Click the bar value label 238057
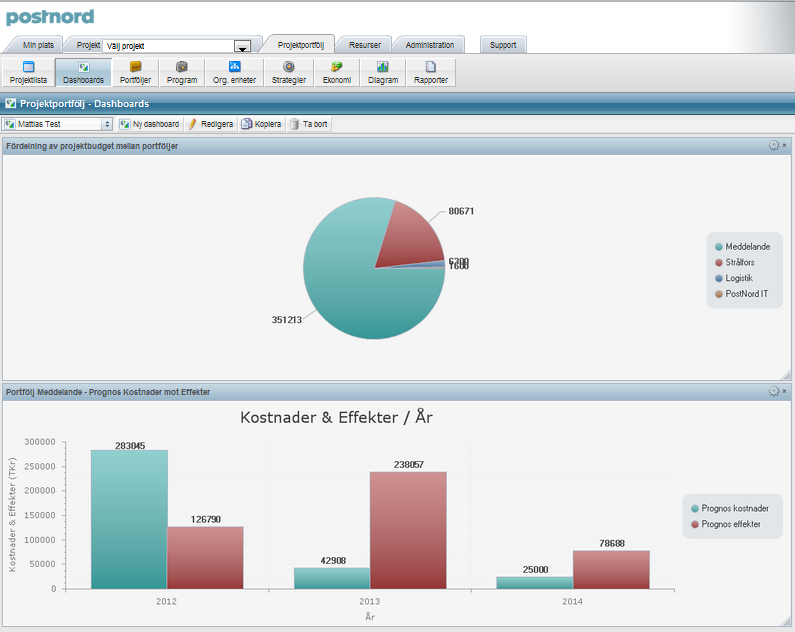This screenshot has height=632, width=795. point(409,464)
